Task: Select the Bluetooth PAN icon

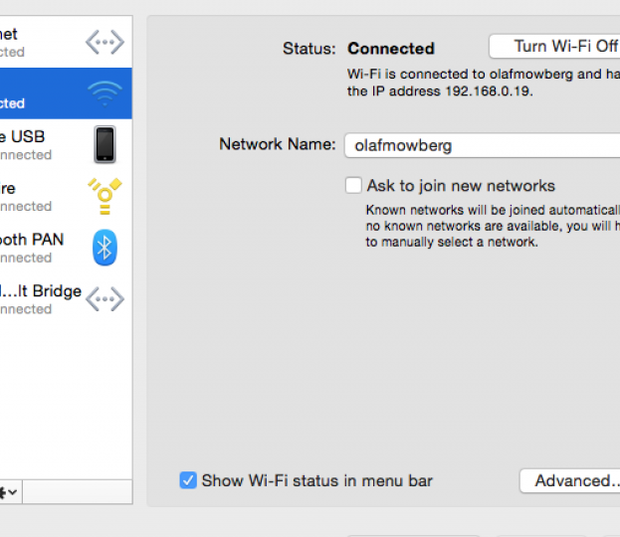Action: (105, 248)
